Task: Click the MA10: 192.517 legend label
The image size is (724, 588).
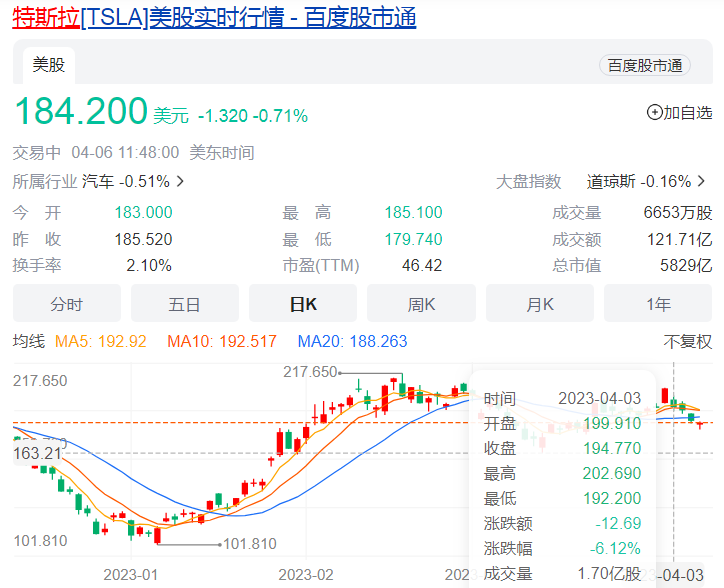Action: coord(222,341)
